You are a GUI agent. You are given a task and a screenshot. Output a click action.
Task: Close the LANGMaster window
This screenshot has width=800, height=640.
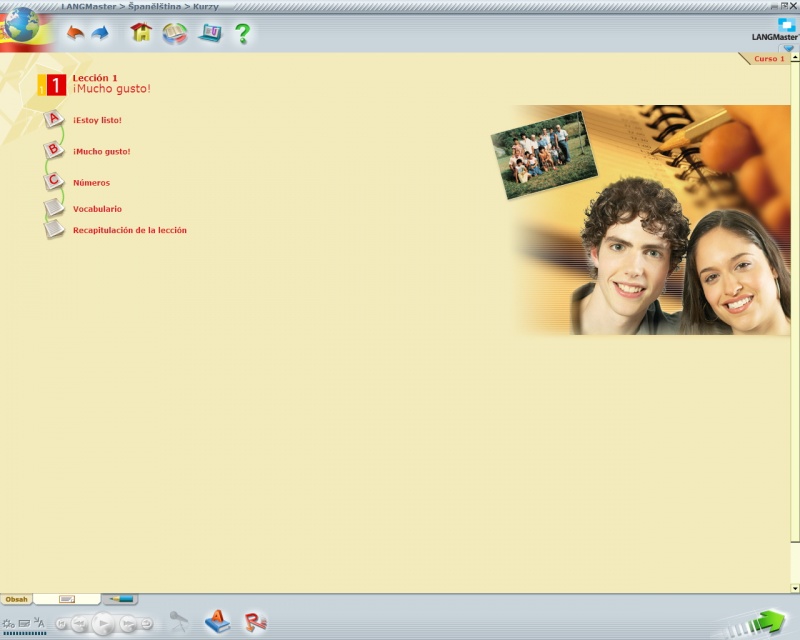793,6
